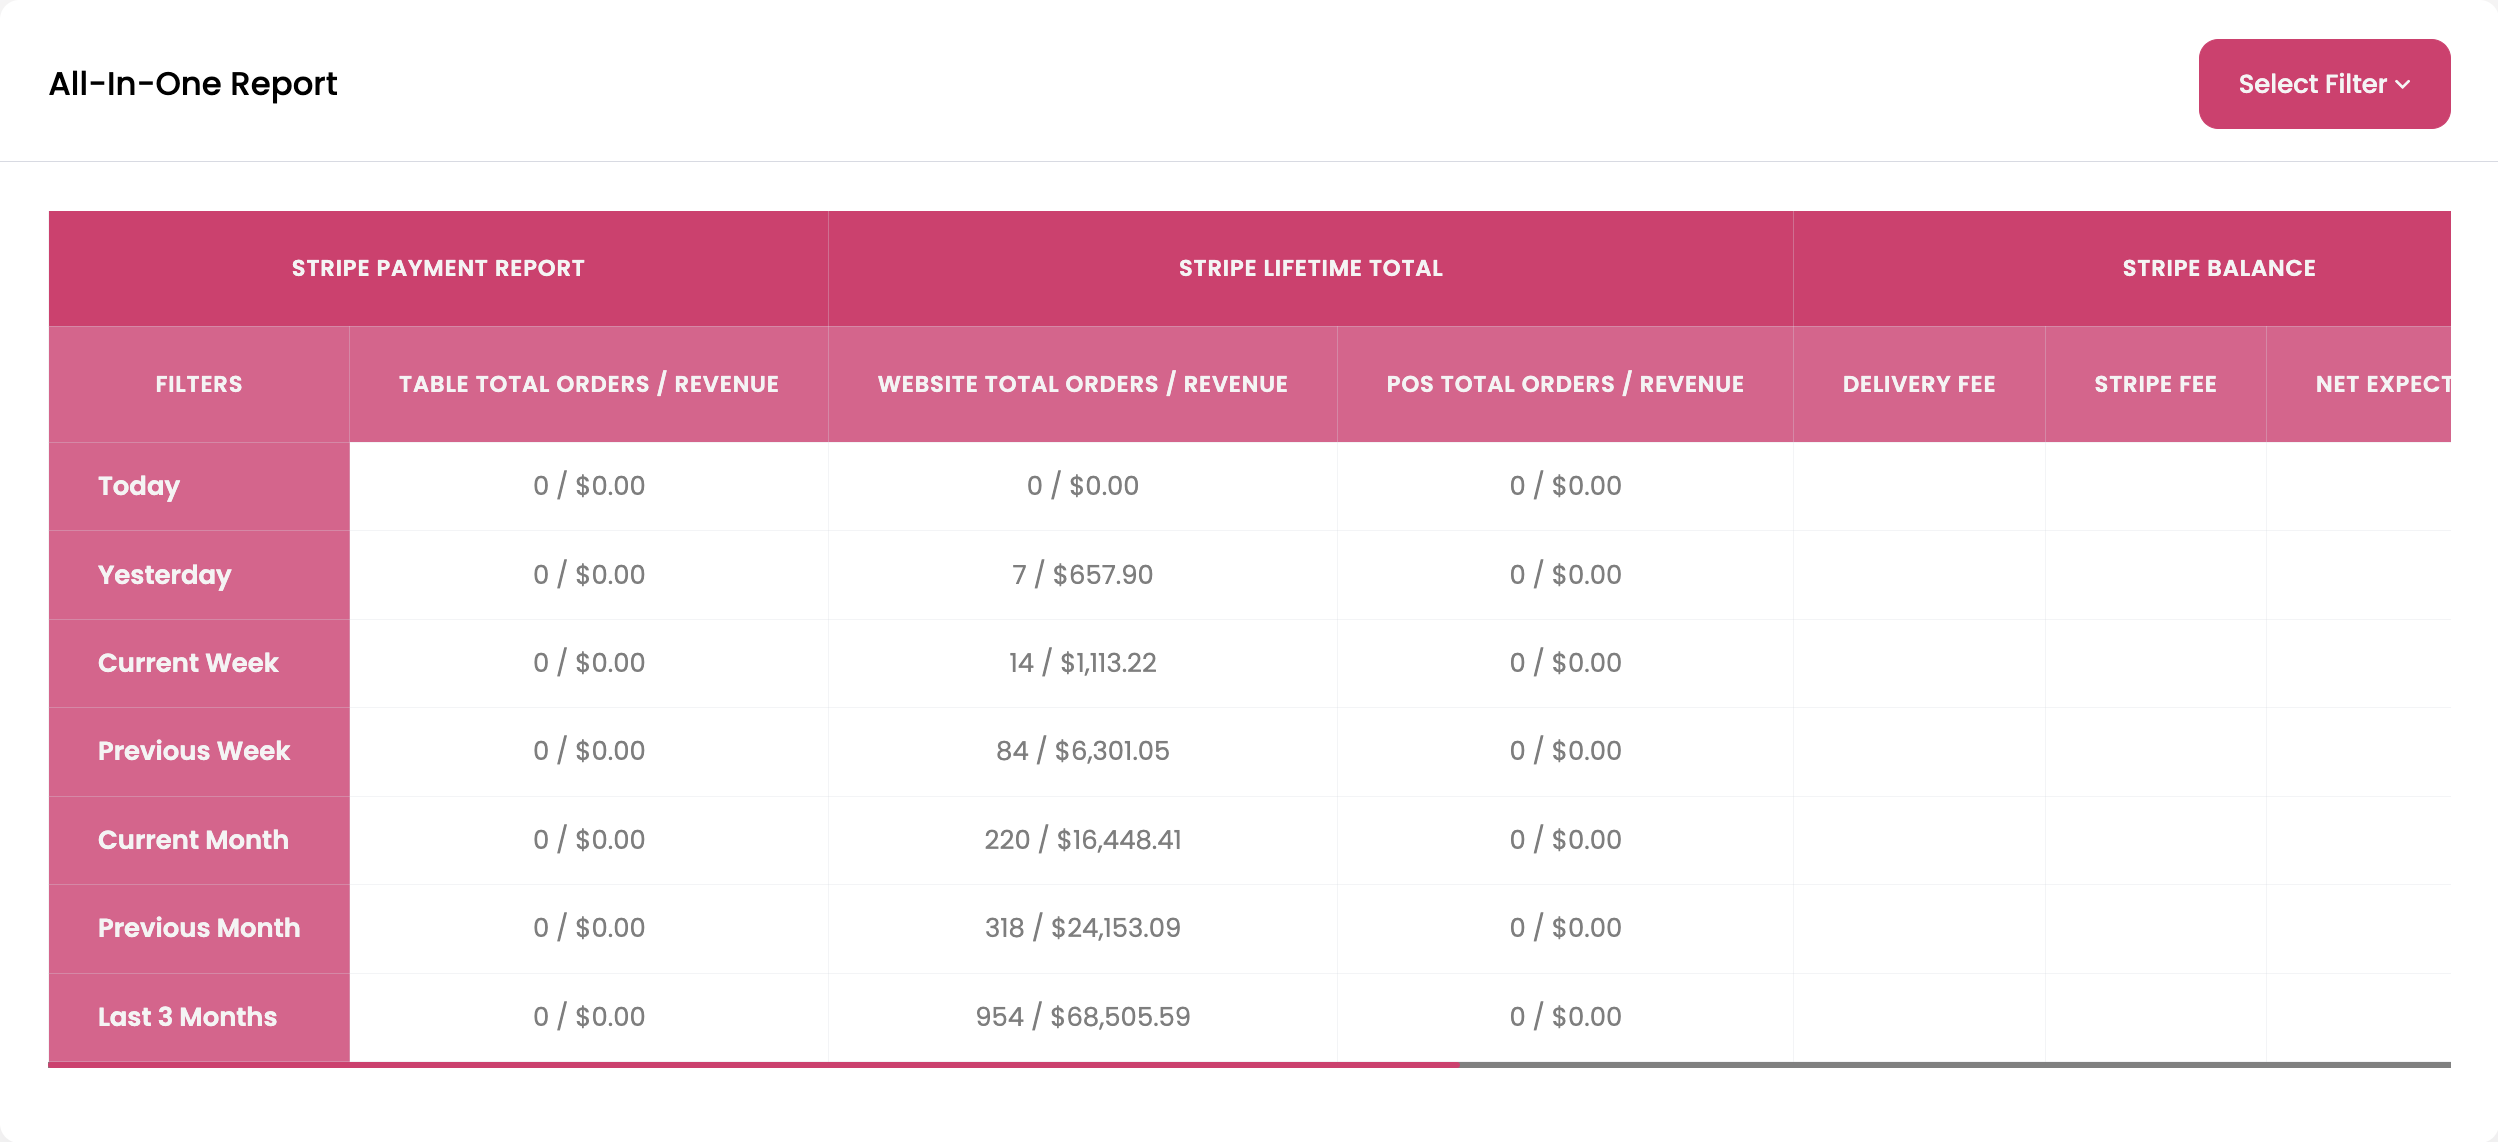Click the horizontal scrollbar track's gray portion
Image resolution: width=2498 pixels, height=1142 pixels.
click(1955, 1065)
